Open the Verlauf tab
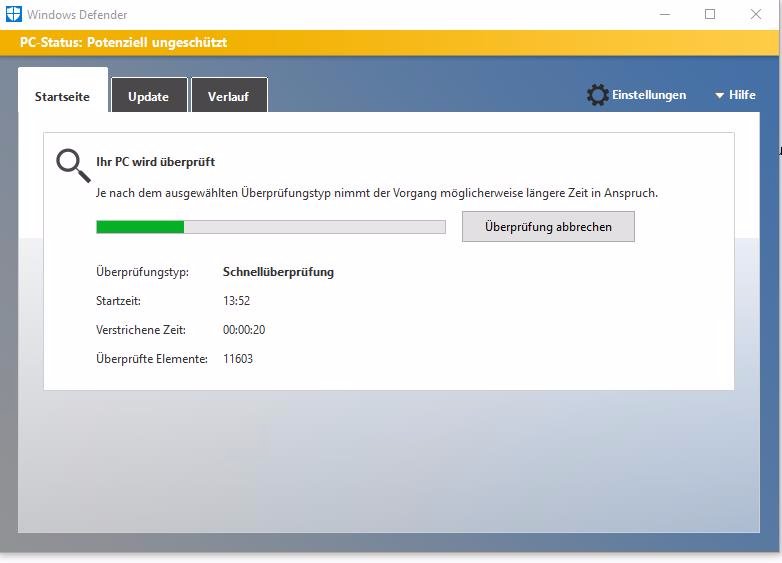 pos(229,96)
